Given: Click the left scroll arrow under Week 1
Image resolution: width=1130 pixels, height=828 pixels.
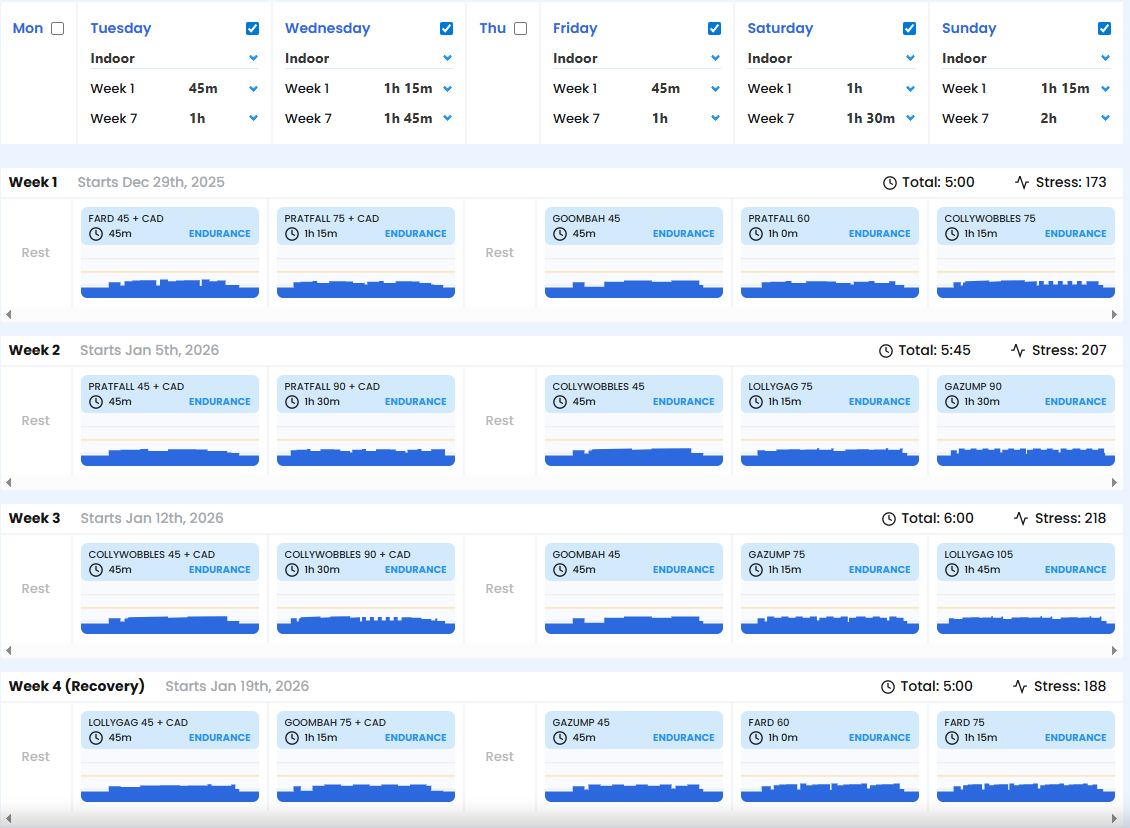Looking at the screenshot, I should (x=8, y=314).
